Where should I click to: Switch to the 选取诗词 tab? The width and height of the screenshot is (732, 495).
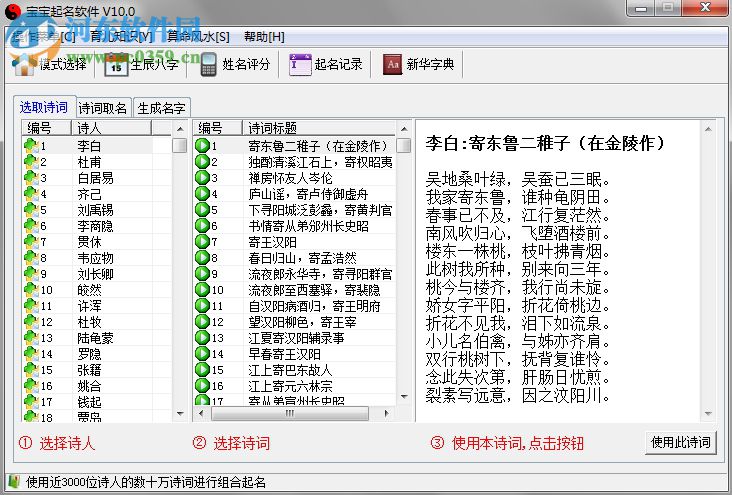point(43,107)
